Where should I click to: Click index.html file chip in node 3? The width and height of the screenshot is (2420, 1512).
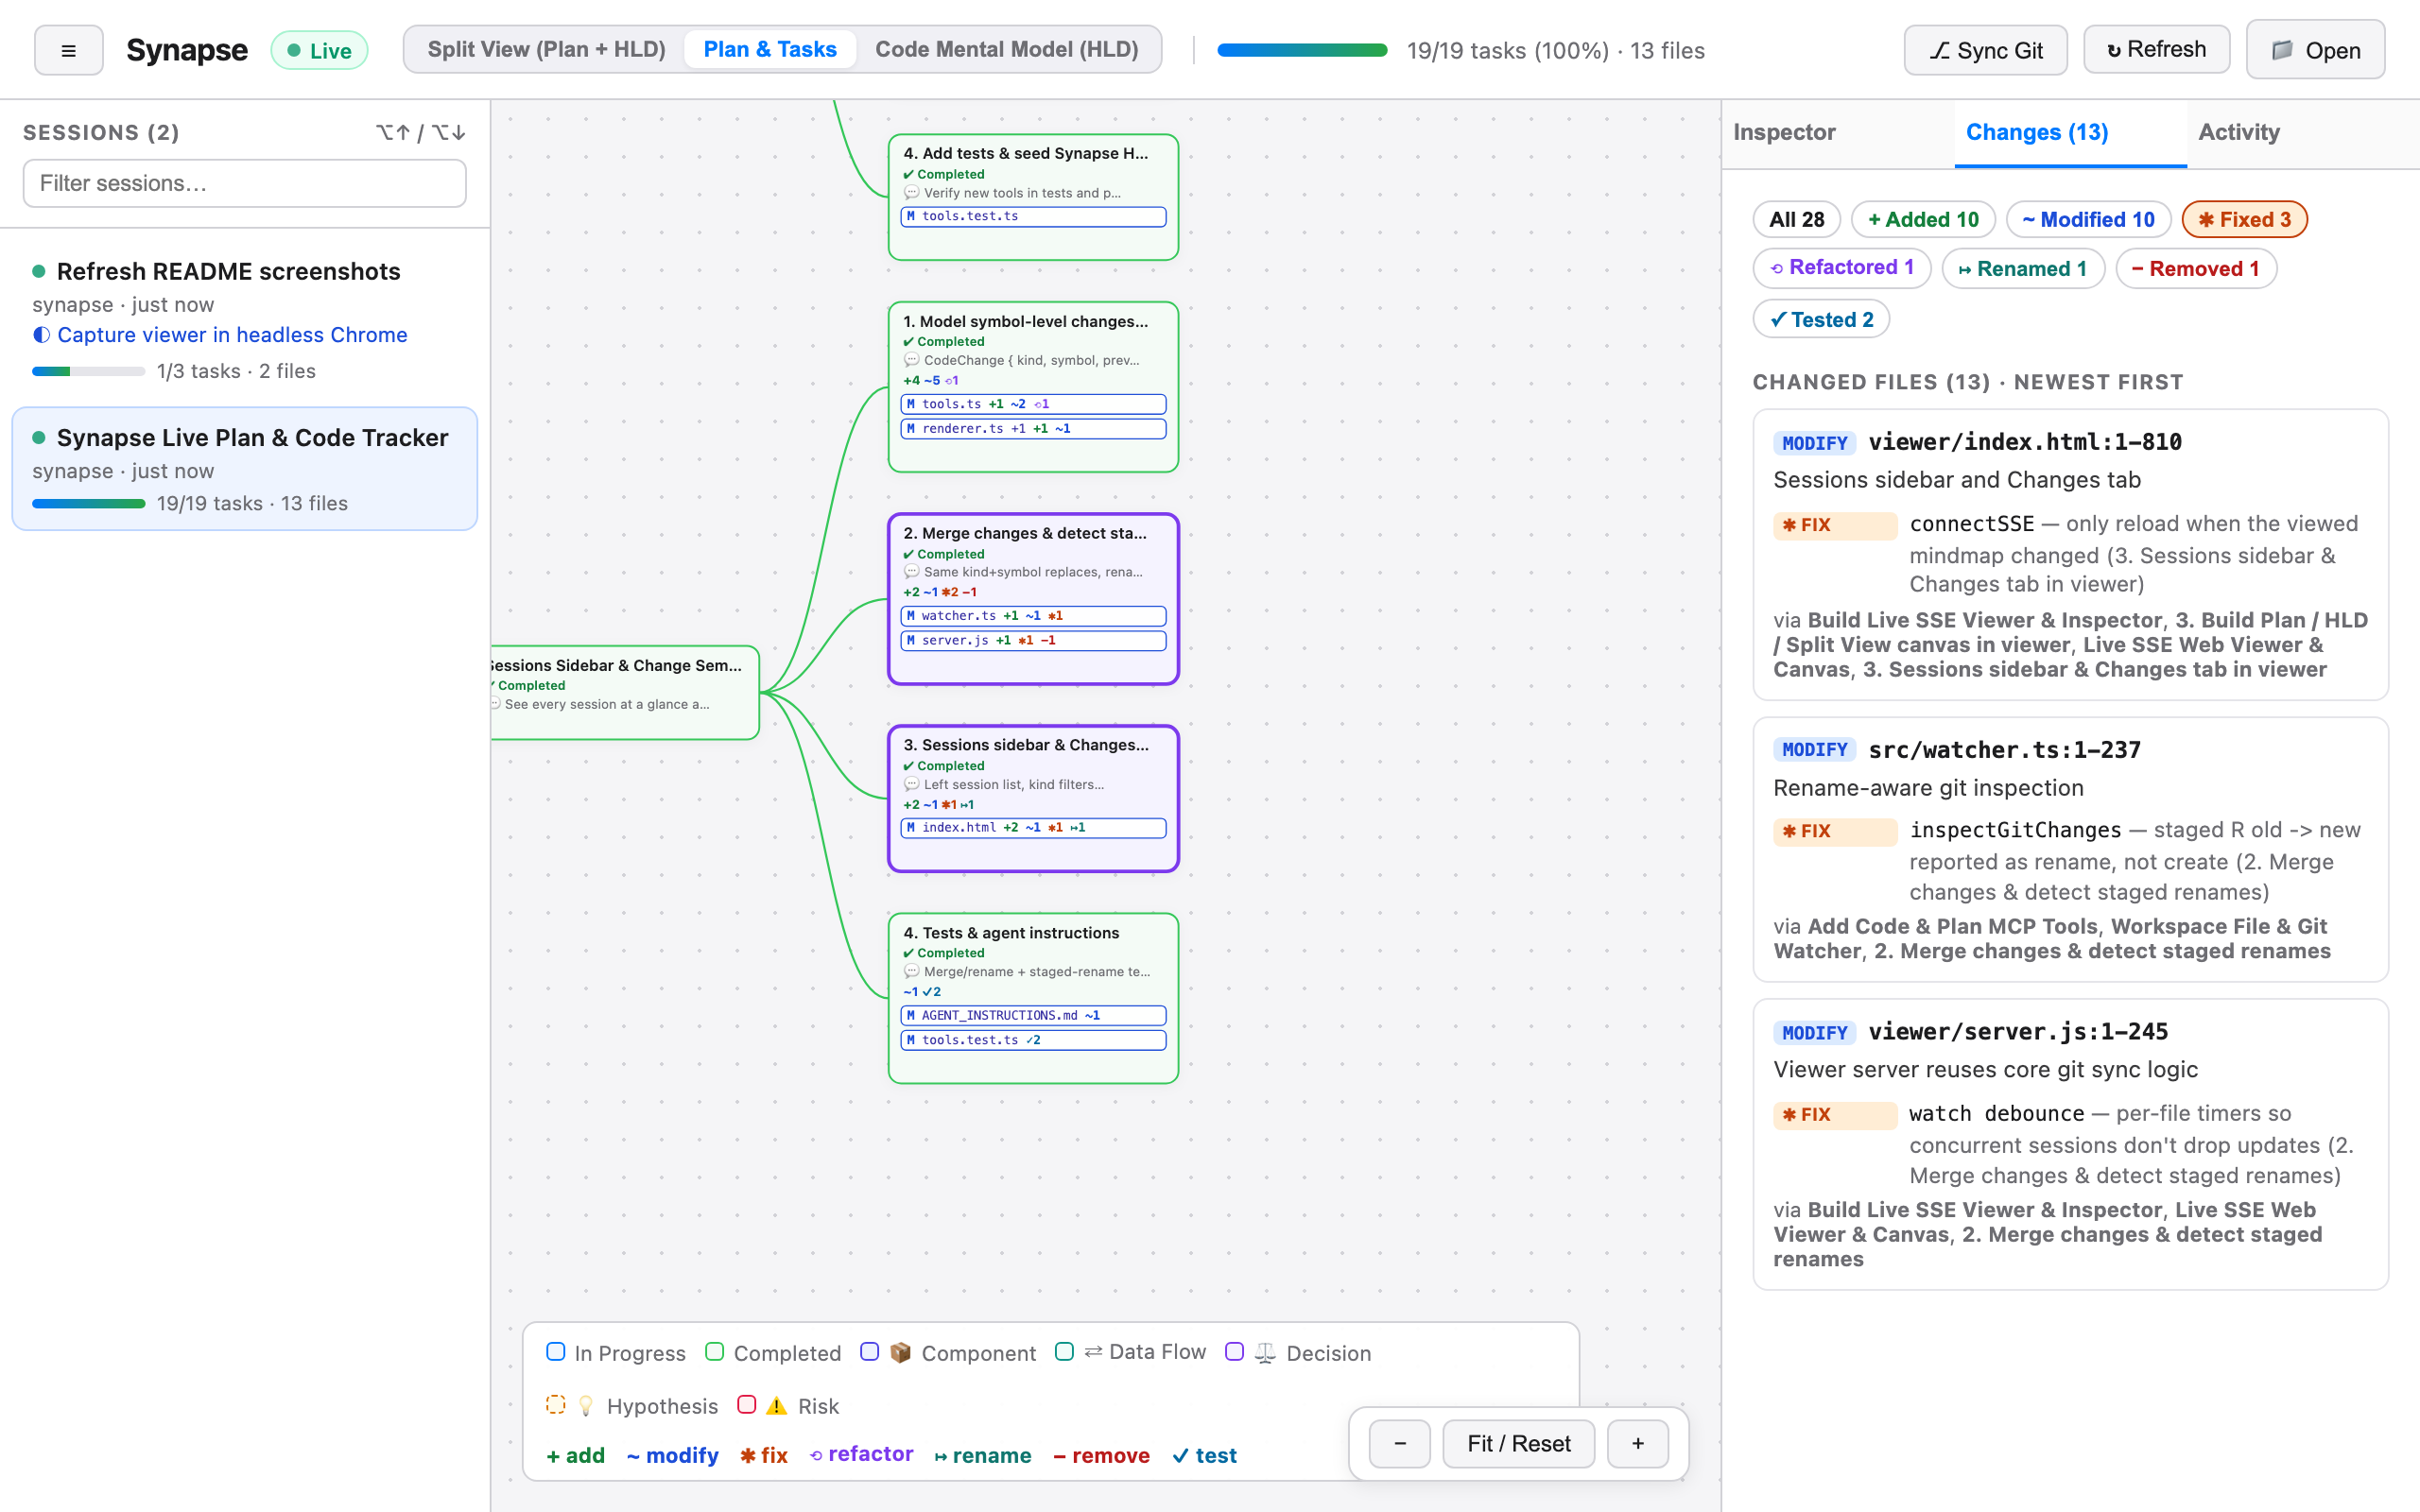[1033, 827]
